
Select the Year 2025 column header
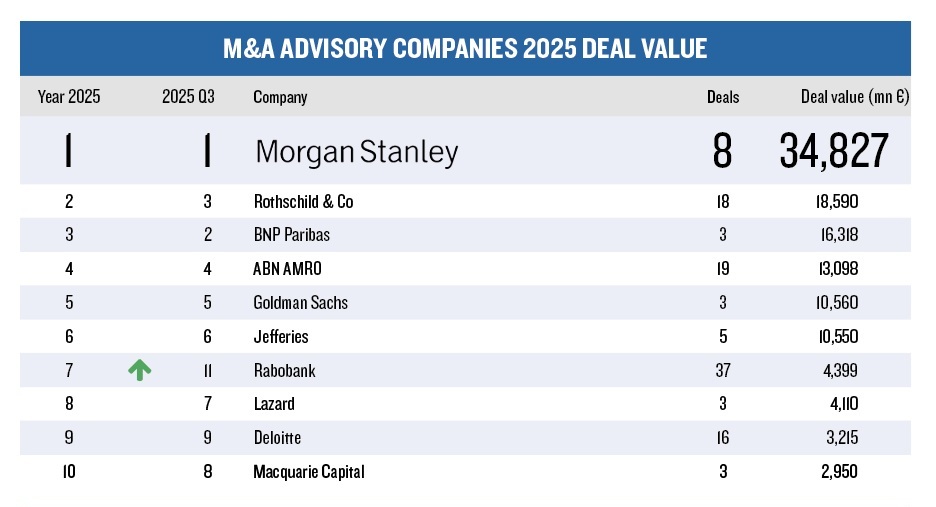tap(69, 97)
